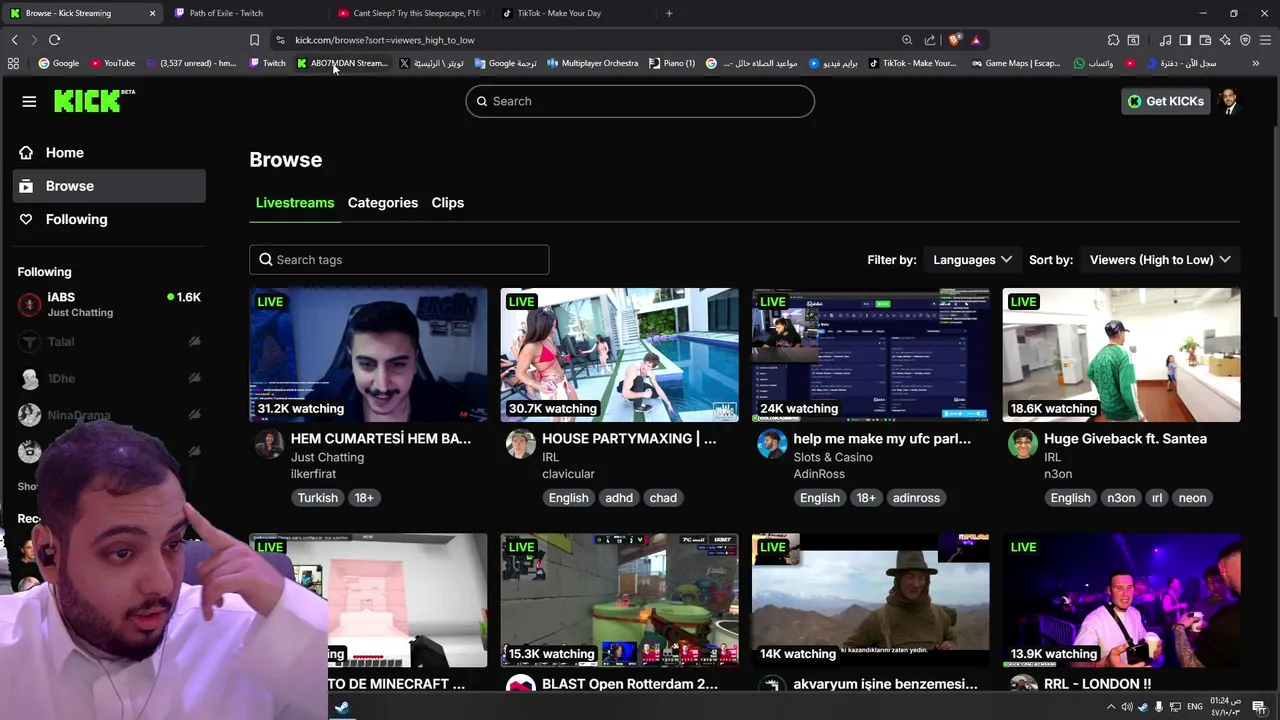Screen dimensions: 1280x720
Task: Open the Languages filter dropdown
Action: [972, 260]
